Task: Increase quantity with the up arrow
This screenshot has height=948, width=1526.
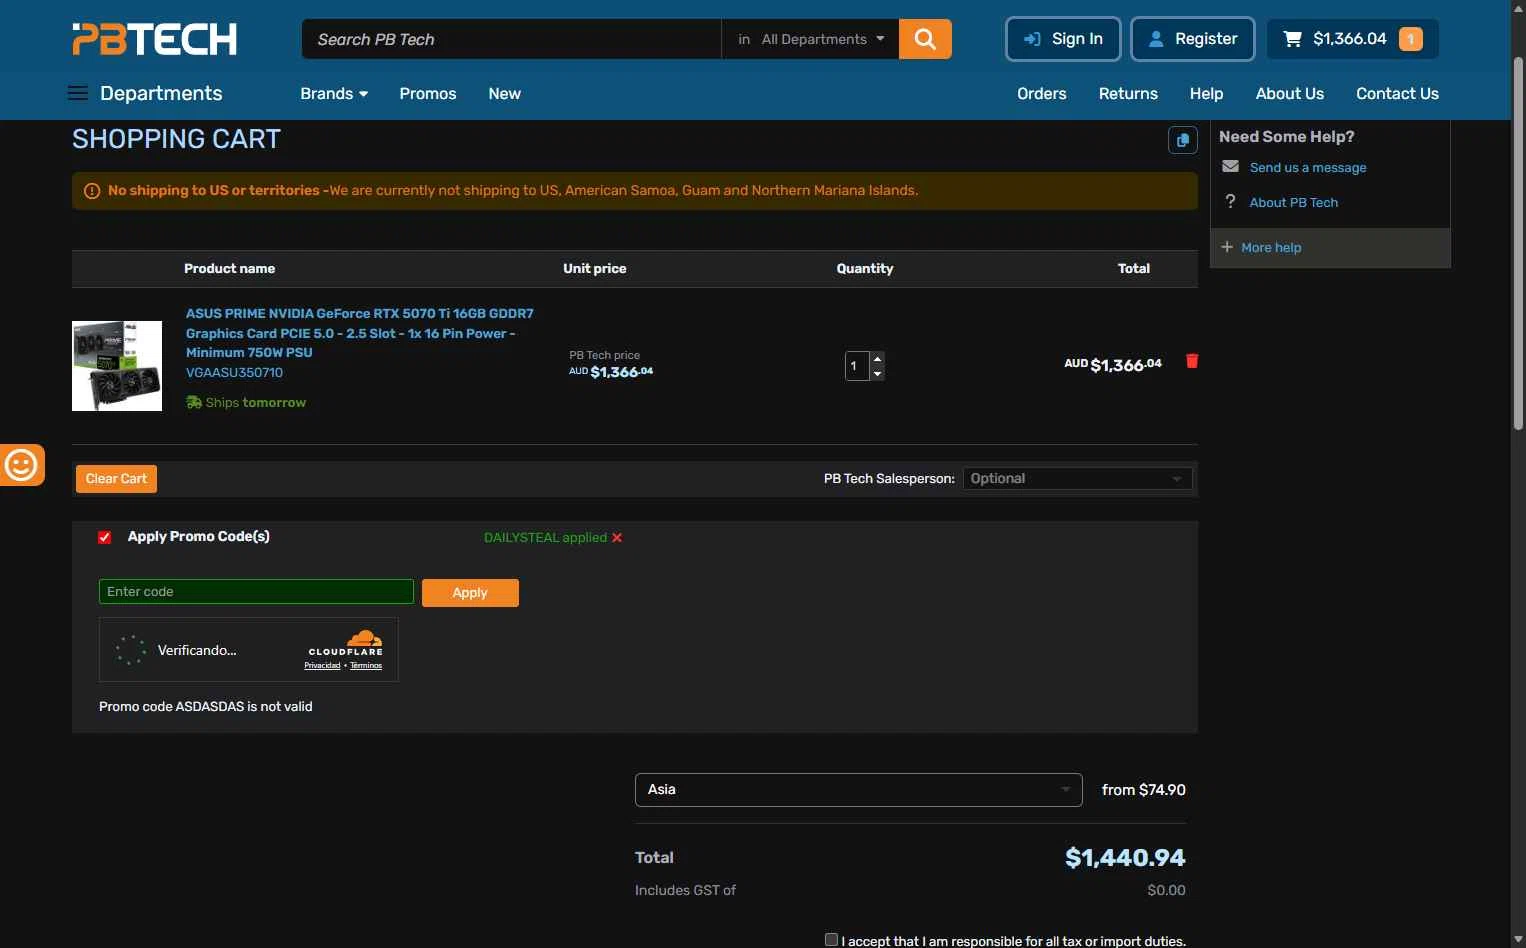Action: [x=877, y=358]
